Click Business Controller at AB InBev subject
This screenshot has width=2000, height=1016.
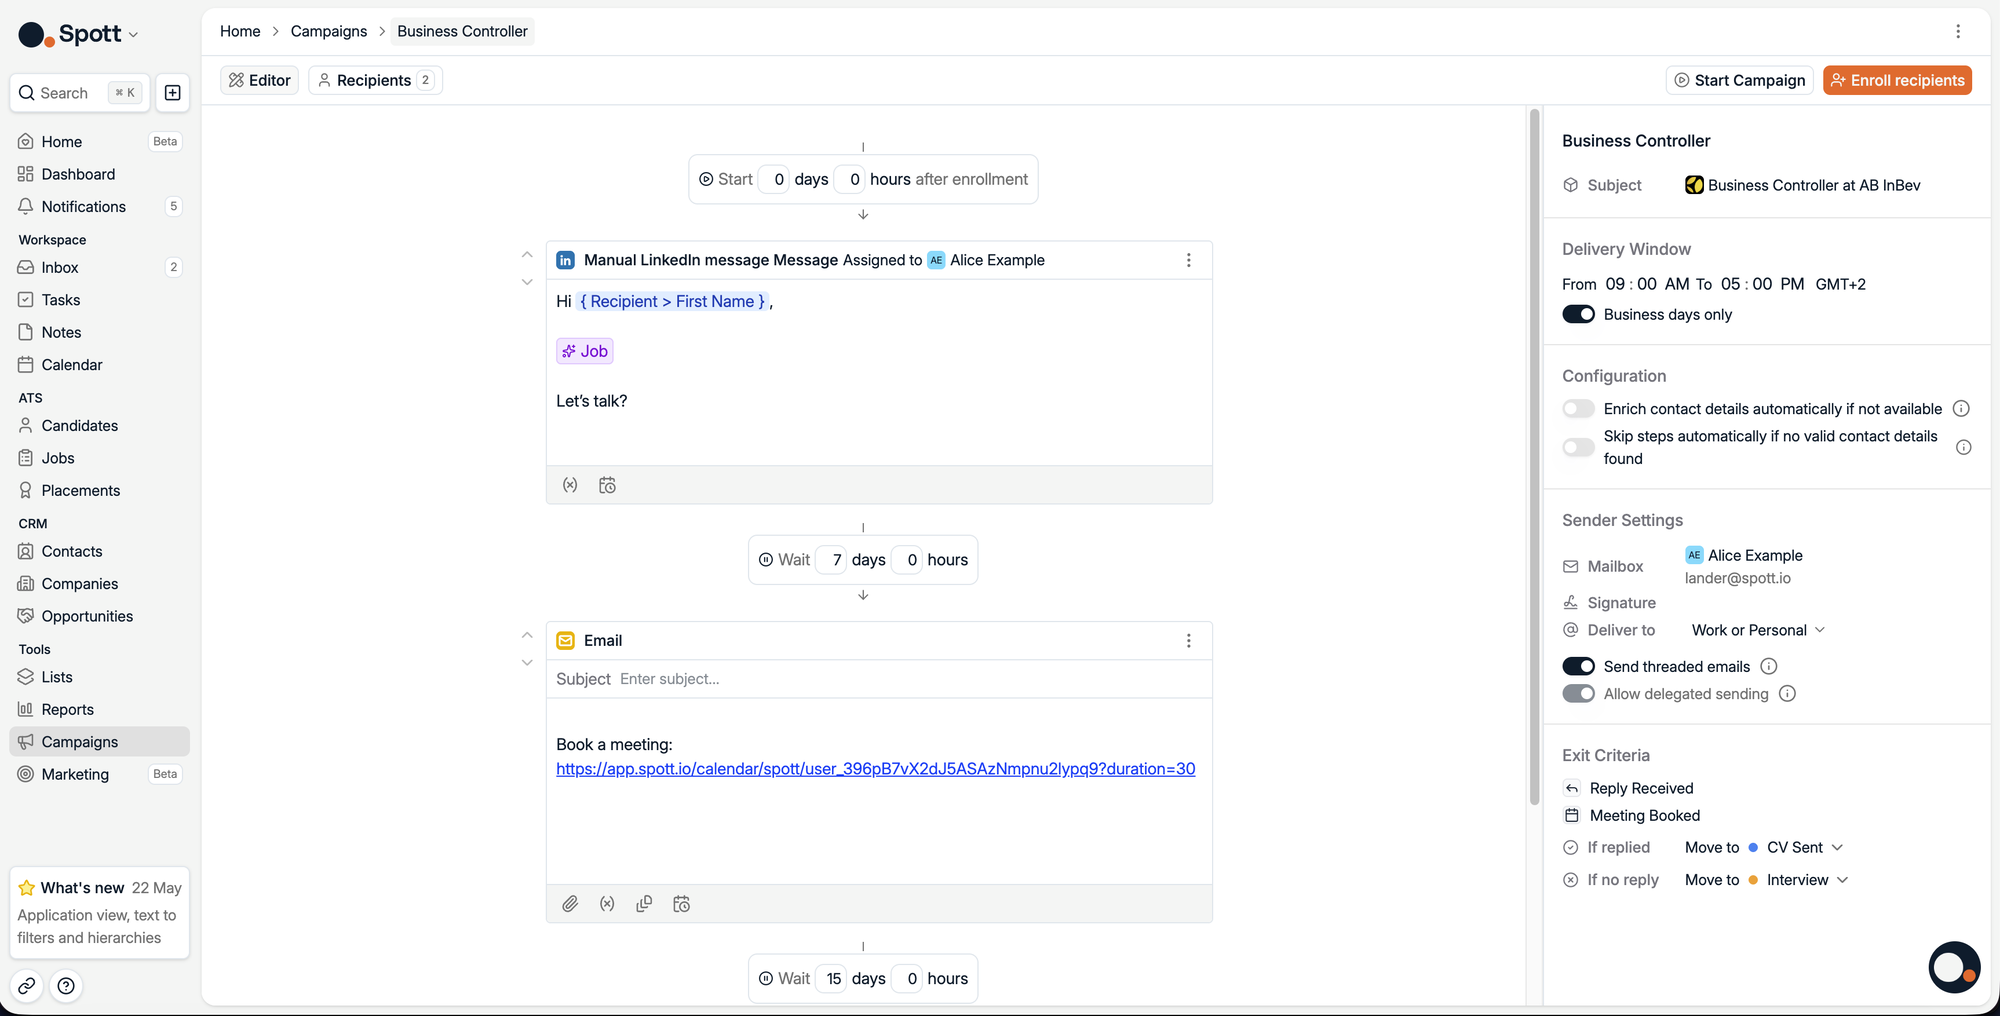point(1803,185)
